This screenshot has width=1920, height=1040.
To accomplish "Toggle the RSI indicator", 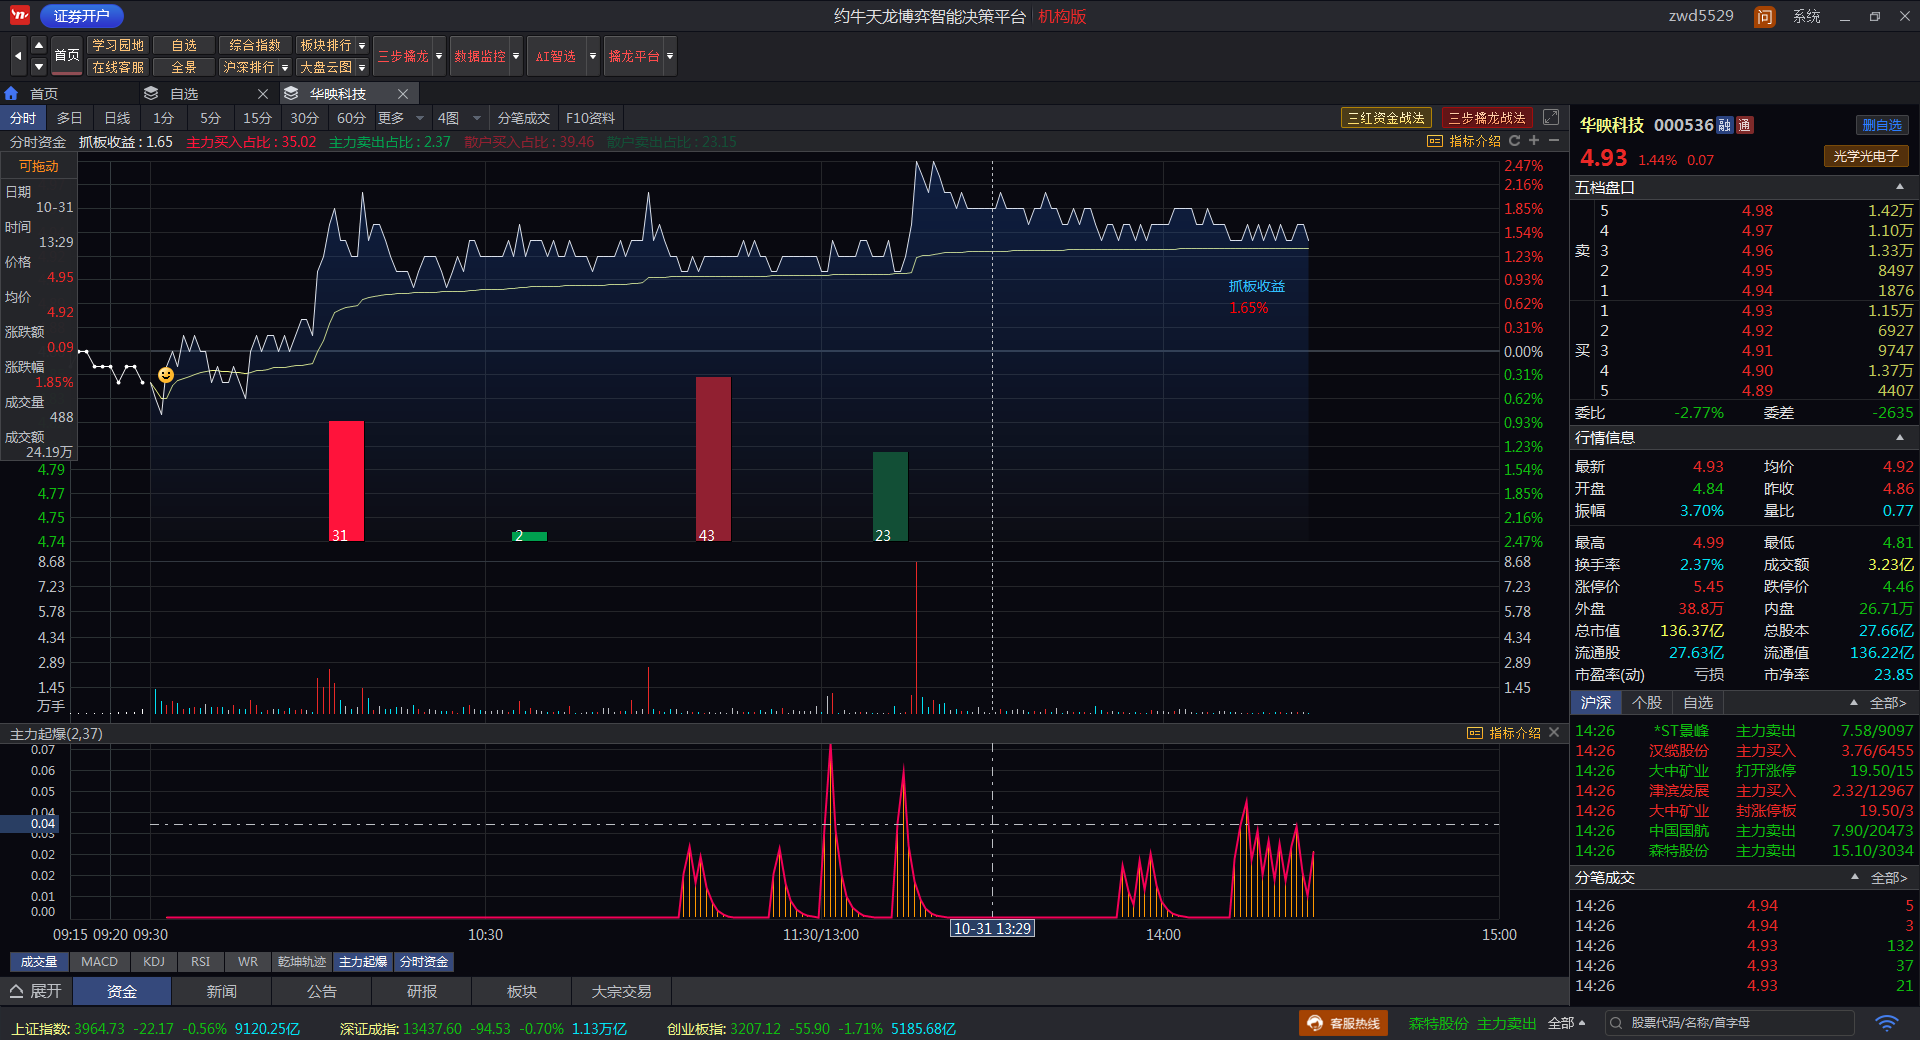I will pos(201,962).
